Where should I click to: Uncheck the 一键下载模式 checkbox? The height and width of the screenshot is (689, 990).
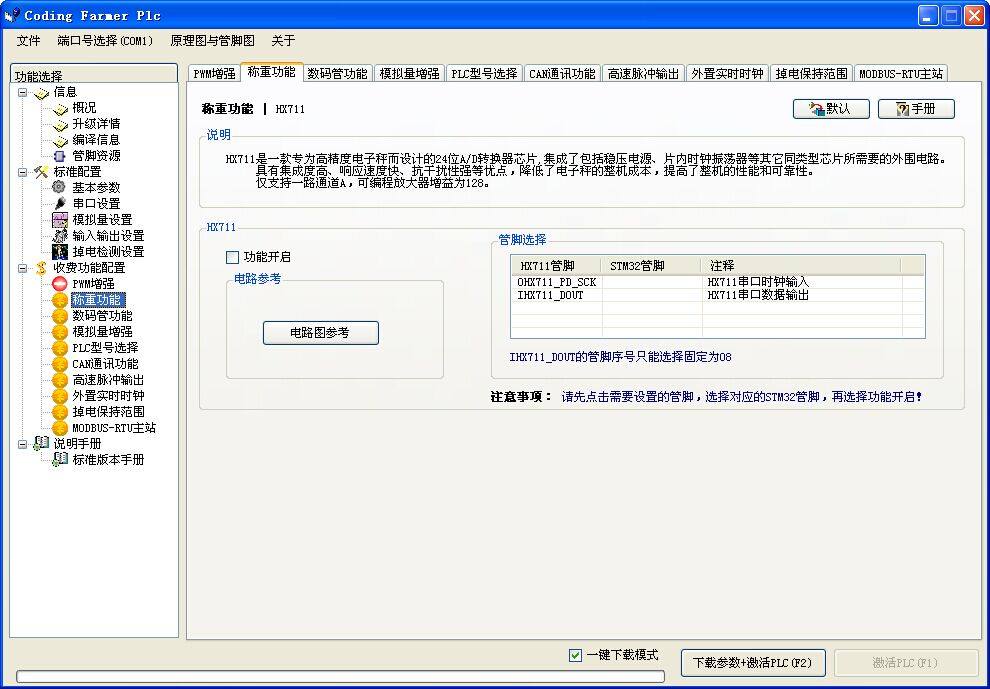point(575,656)
